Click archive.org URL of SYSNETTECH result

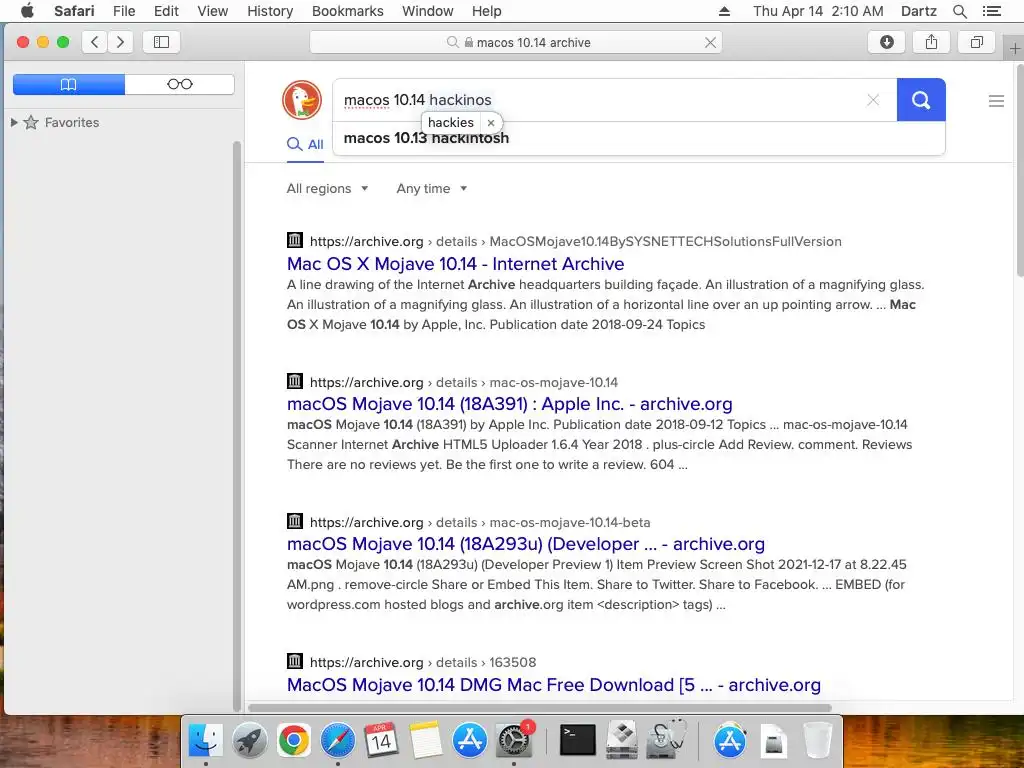tap(575, 242)
